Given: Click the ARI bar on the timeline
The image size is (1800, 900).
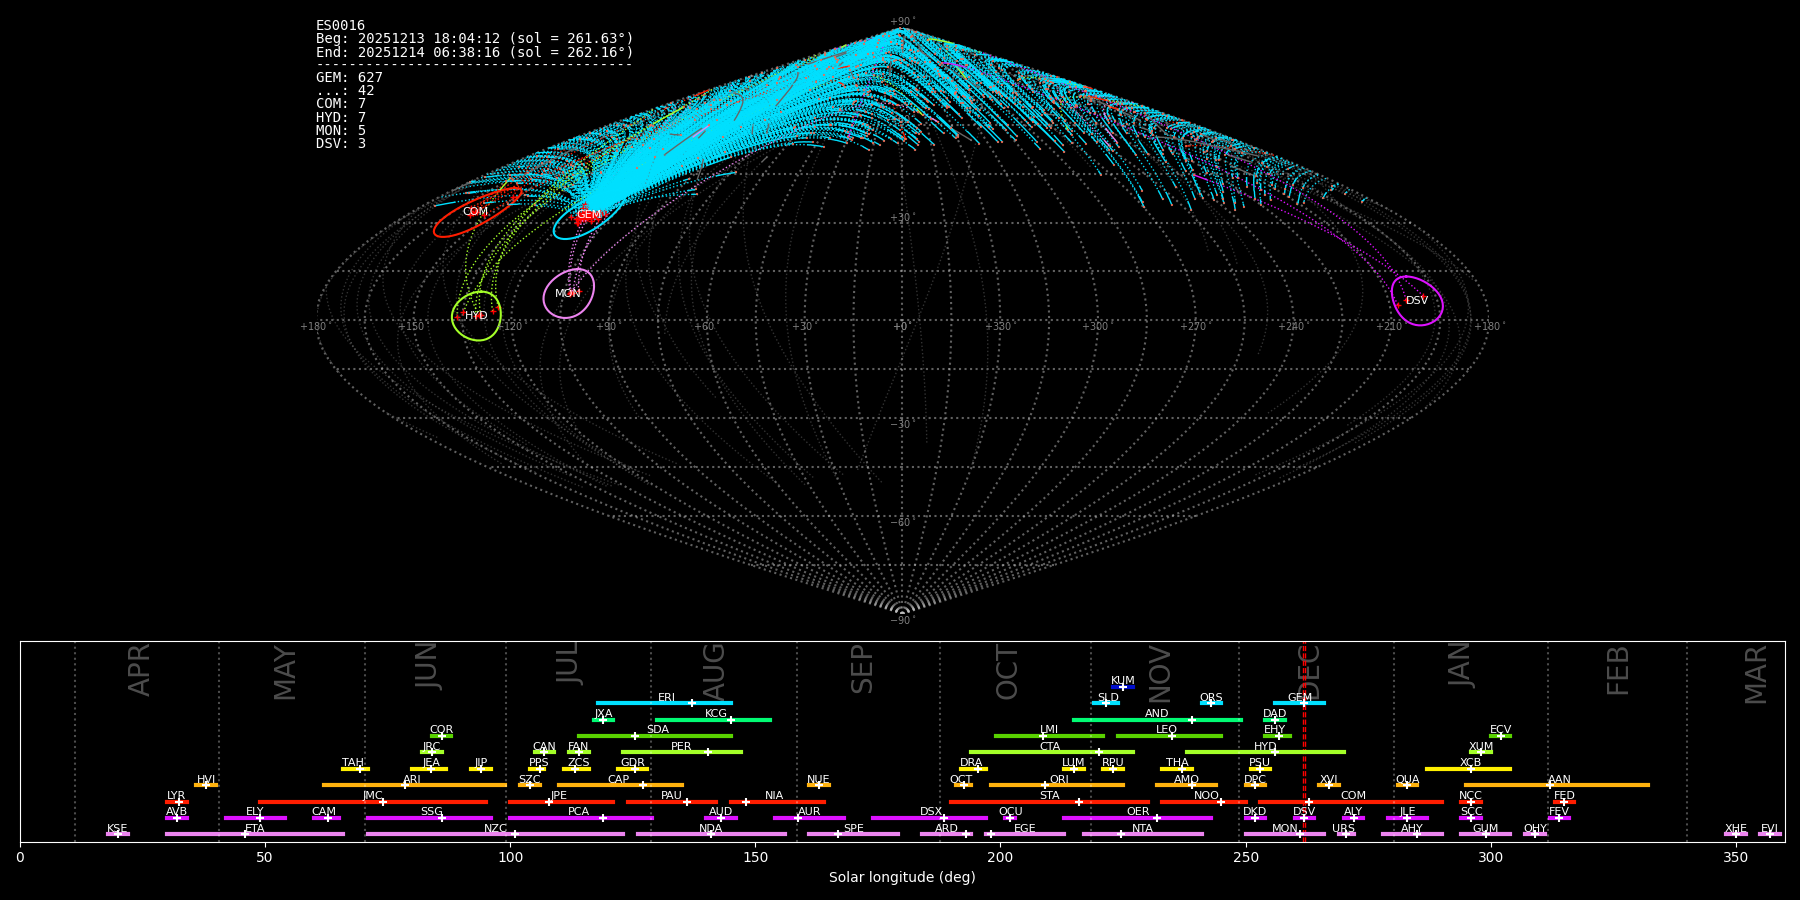Looking at the screenshot, I should tap(414, 785).
